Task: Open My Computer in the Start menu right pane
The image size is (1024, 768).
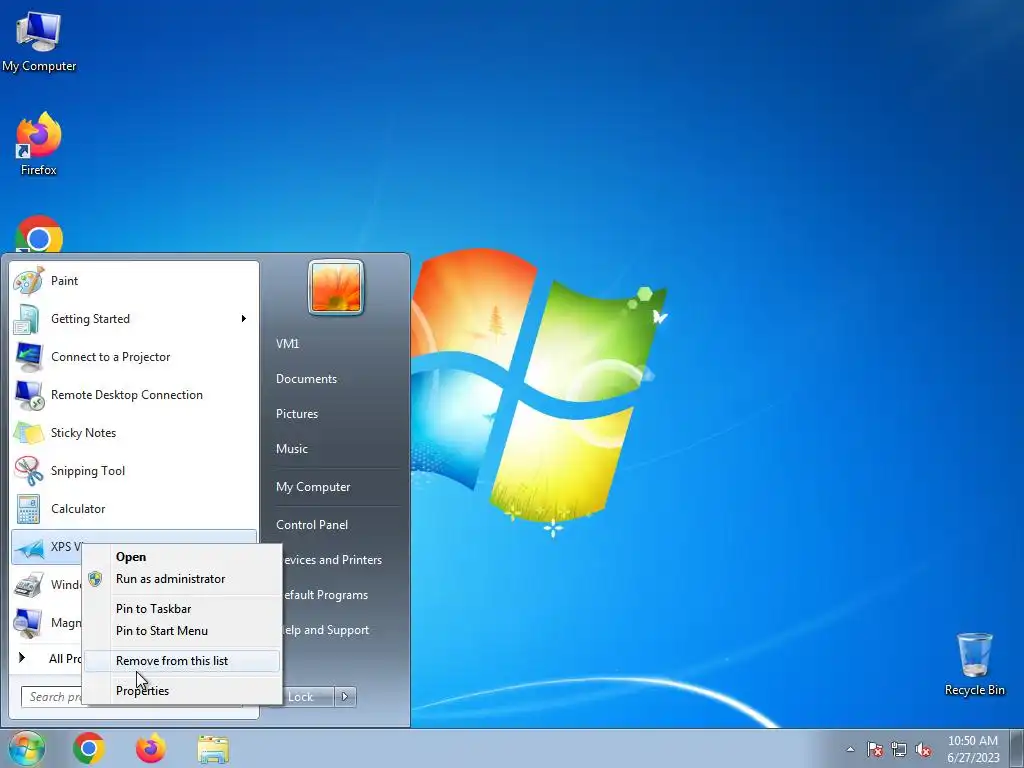Action: pos(313,487)
